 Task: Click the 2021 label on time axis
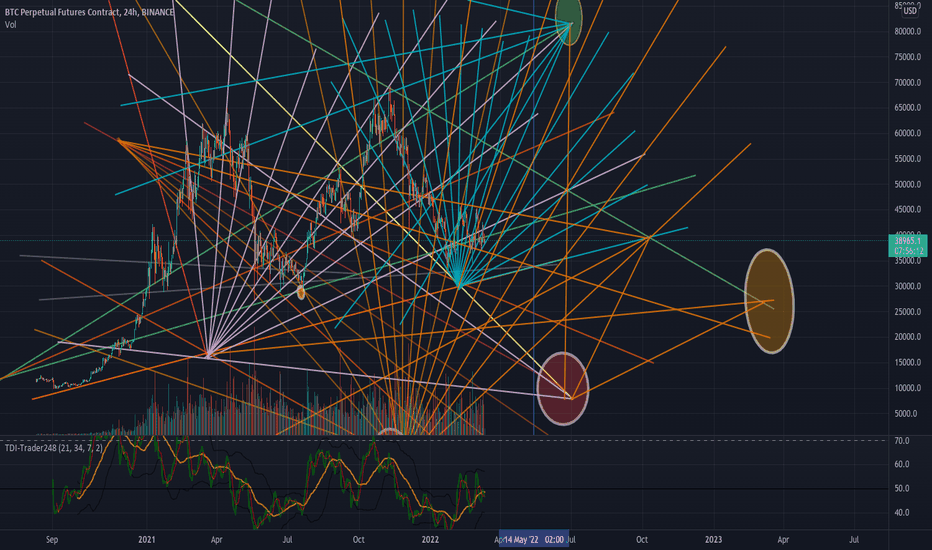click(146, 539)
